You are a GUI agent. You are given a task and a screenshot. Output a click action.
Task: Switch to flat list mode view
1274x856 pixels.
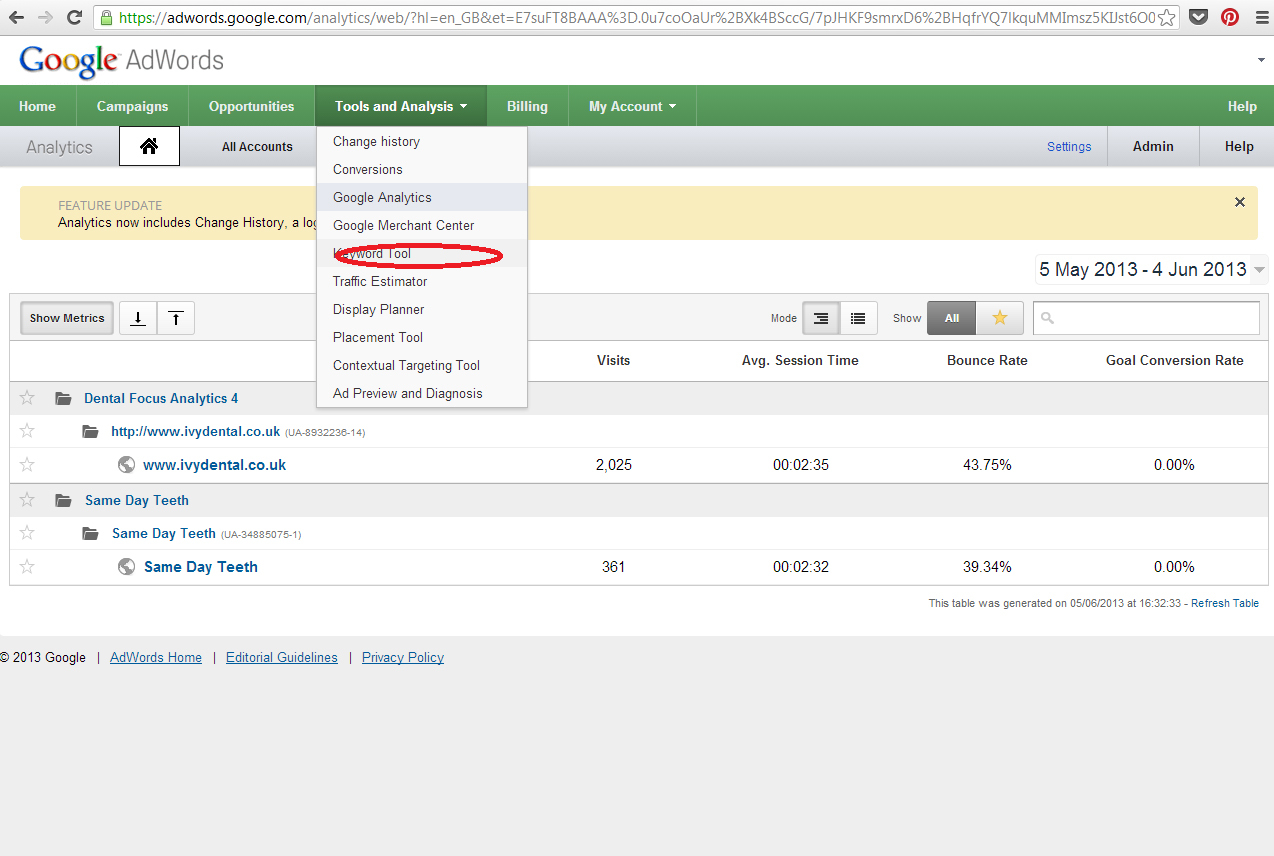[x=858, y=318]
